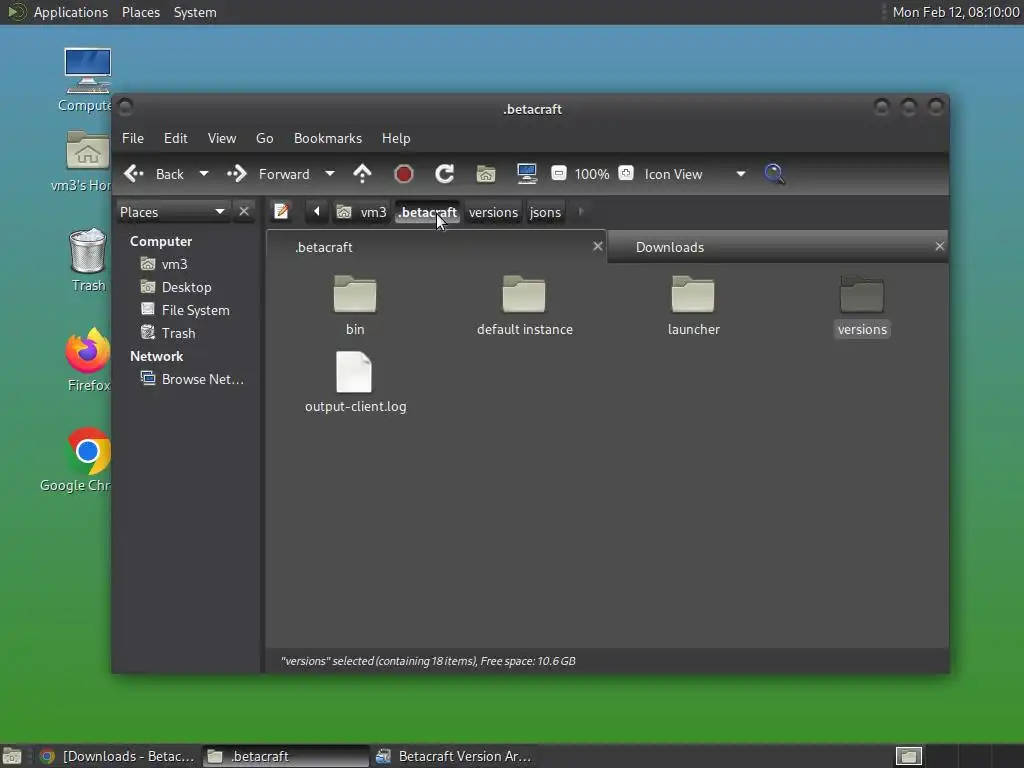Screen dimensions: 1024x768
Task: Click .betacraft path bar button
Action: click(428, 212)
